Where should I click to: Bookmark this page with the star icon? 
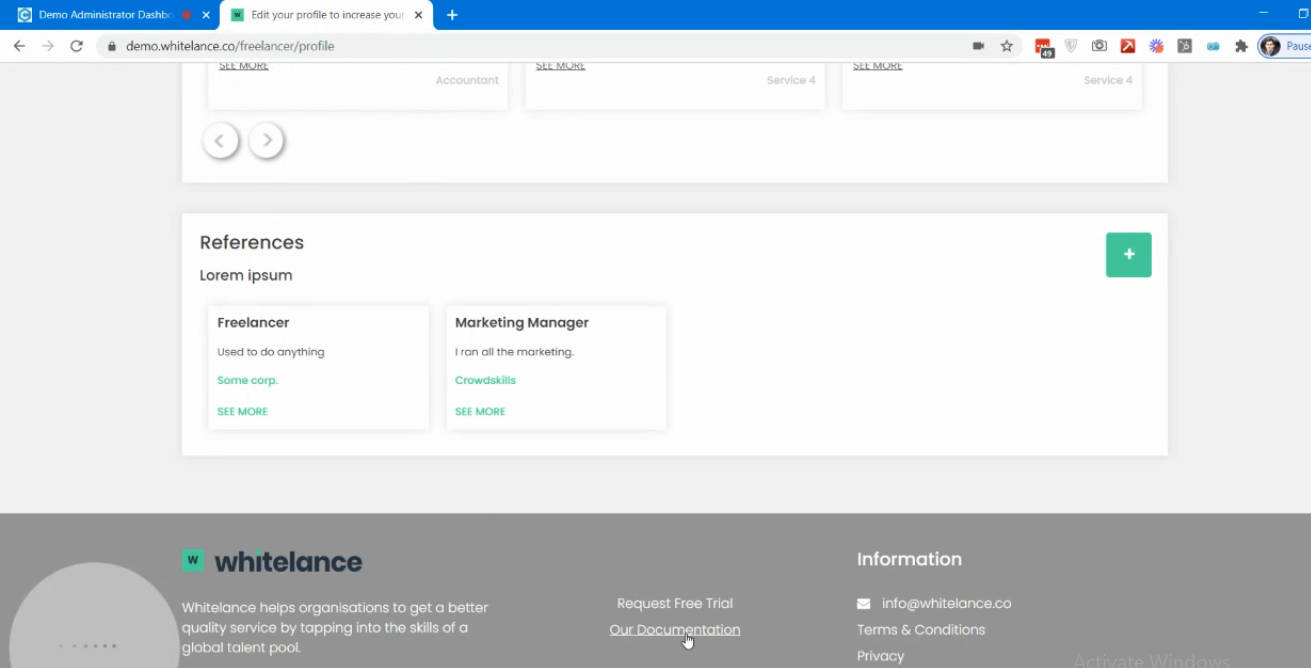point(1007,46)
